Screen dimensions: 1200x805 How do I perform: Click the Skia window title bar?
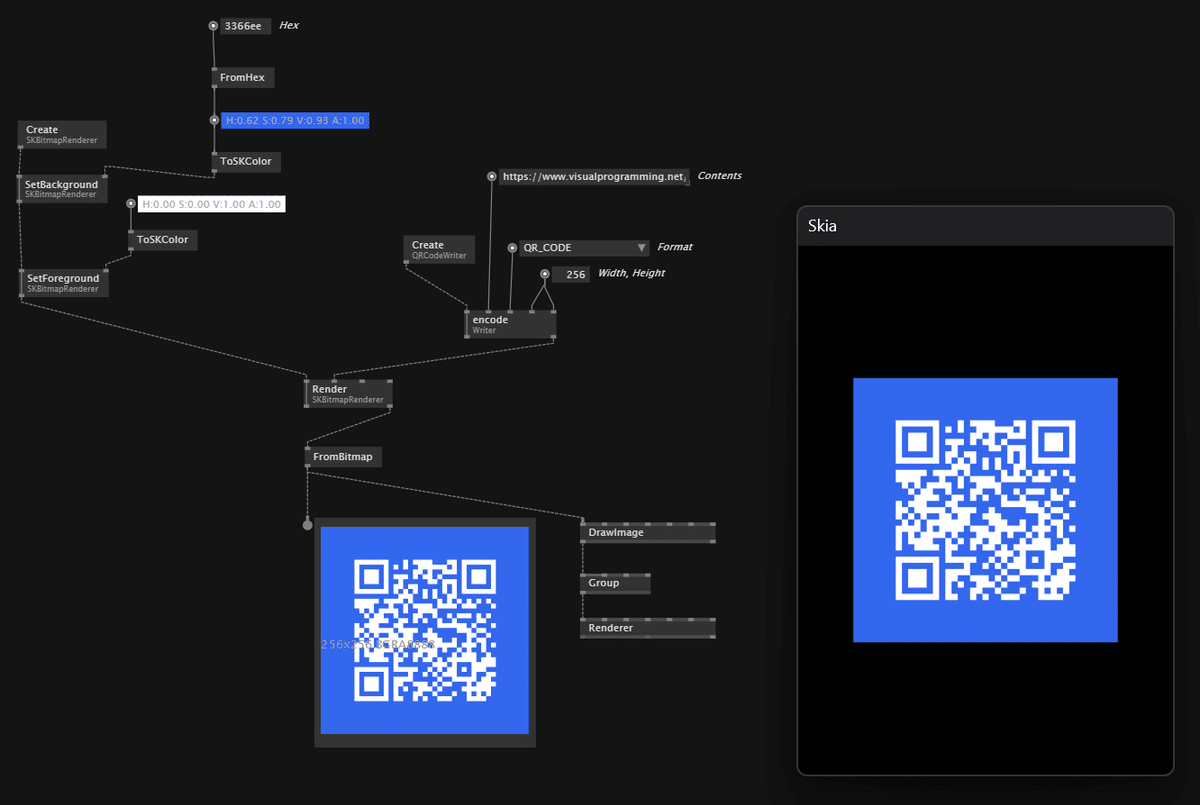(x=985, y=226)
